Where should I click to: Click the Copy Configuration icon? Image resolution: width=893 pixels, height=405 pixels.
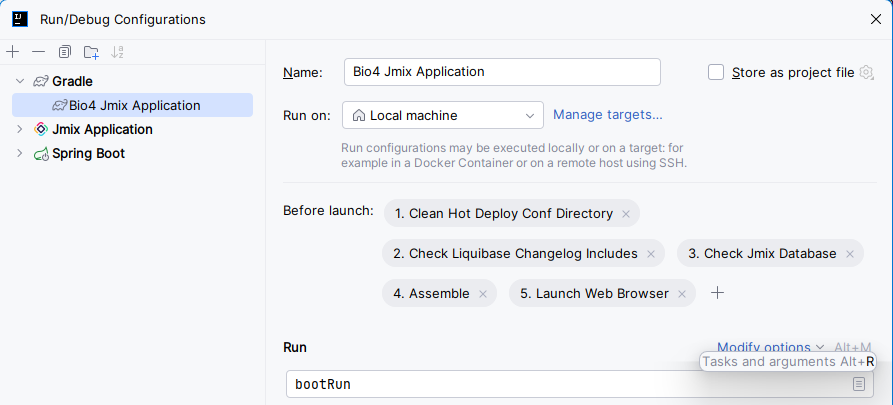tap(65, 52)
